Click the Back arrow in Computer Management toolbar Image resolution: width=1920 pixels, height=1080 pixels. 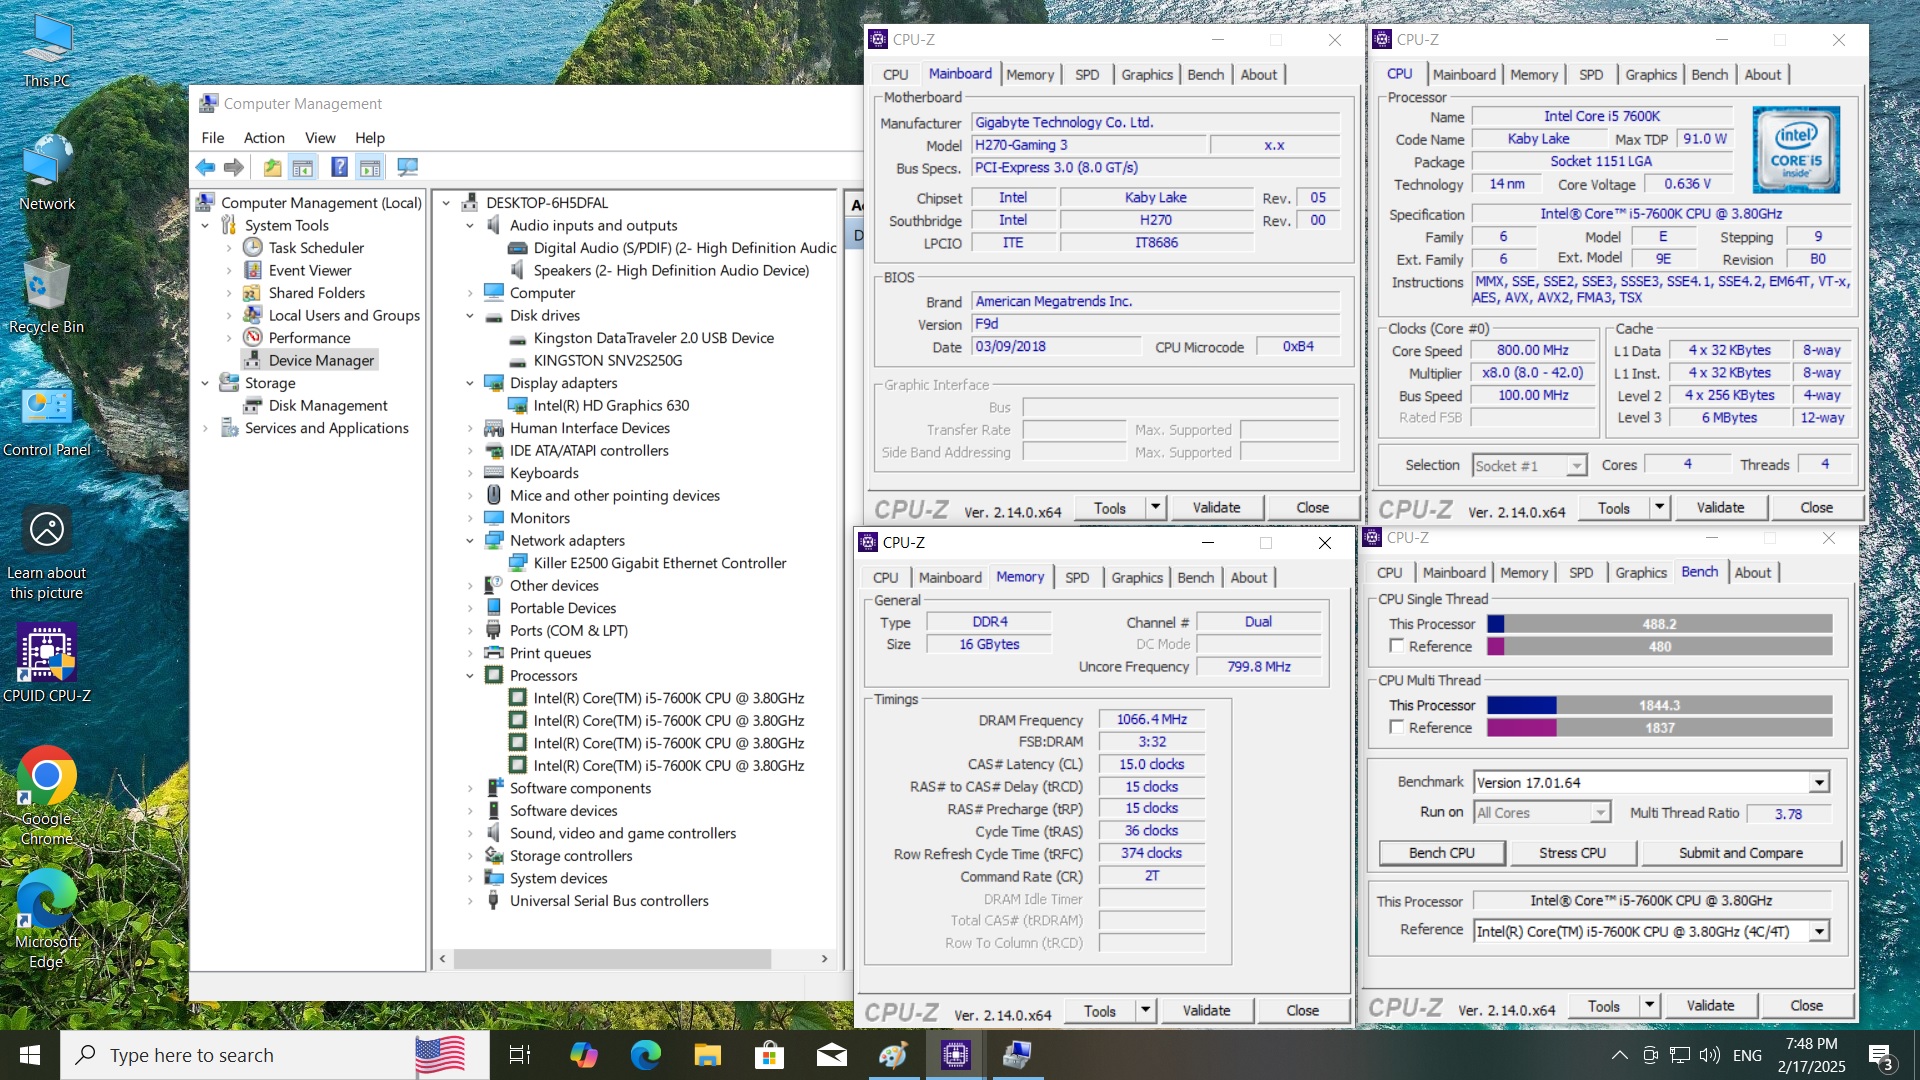[205, 167]
